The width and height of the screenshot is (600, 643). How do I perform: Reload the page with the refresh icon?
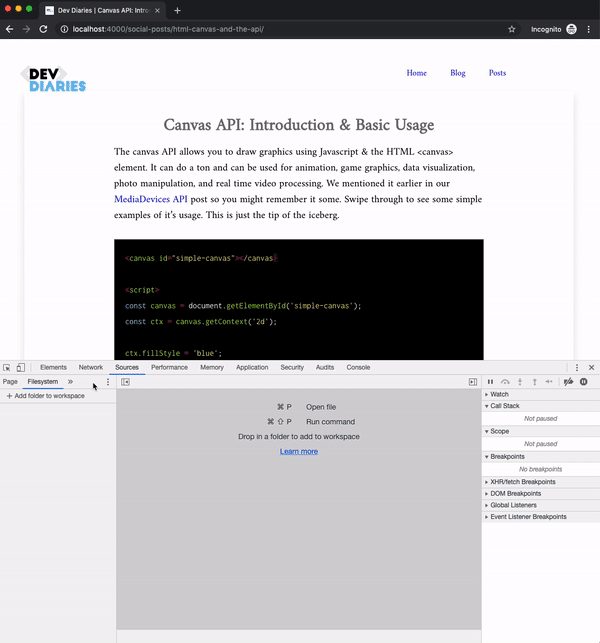[x=43, y=29]
